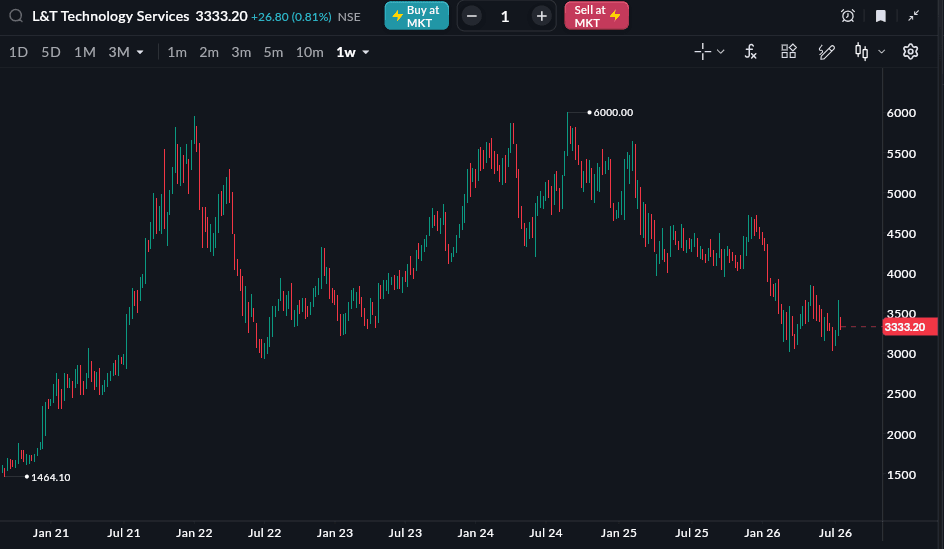Screen dimensions: 944x549
Task: Open drawing tools pencil-ruler icon
Action: (x=827, y=52)
